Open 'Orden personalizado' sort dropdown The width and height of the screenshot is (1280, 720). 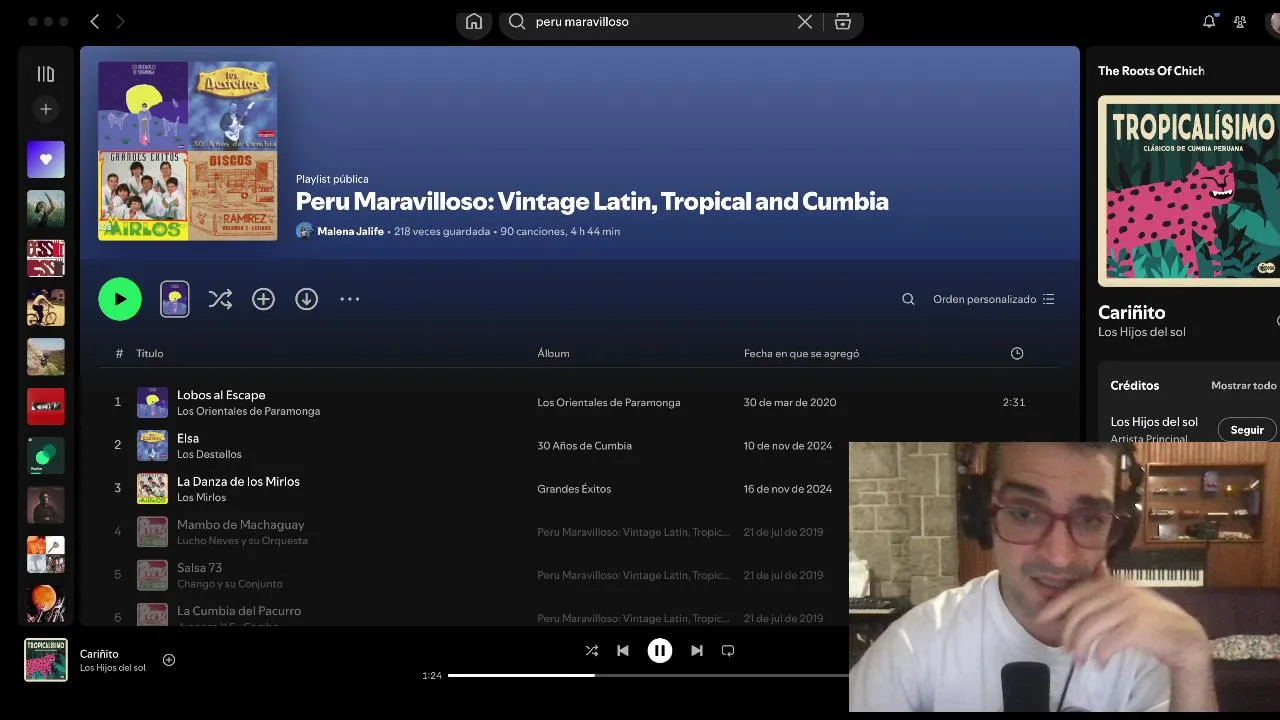pyautogui.click(x=993, y=299)
